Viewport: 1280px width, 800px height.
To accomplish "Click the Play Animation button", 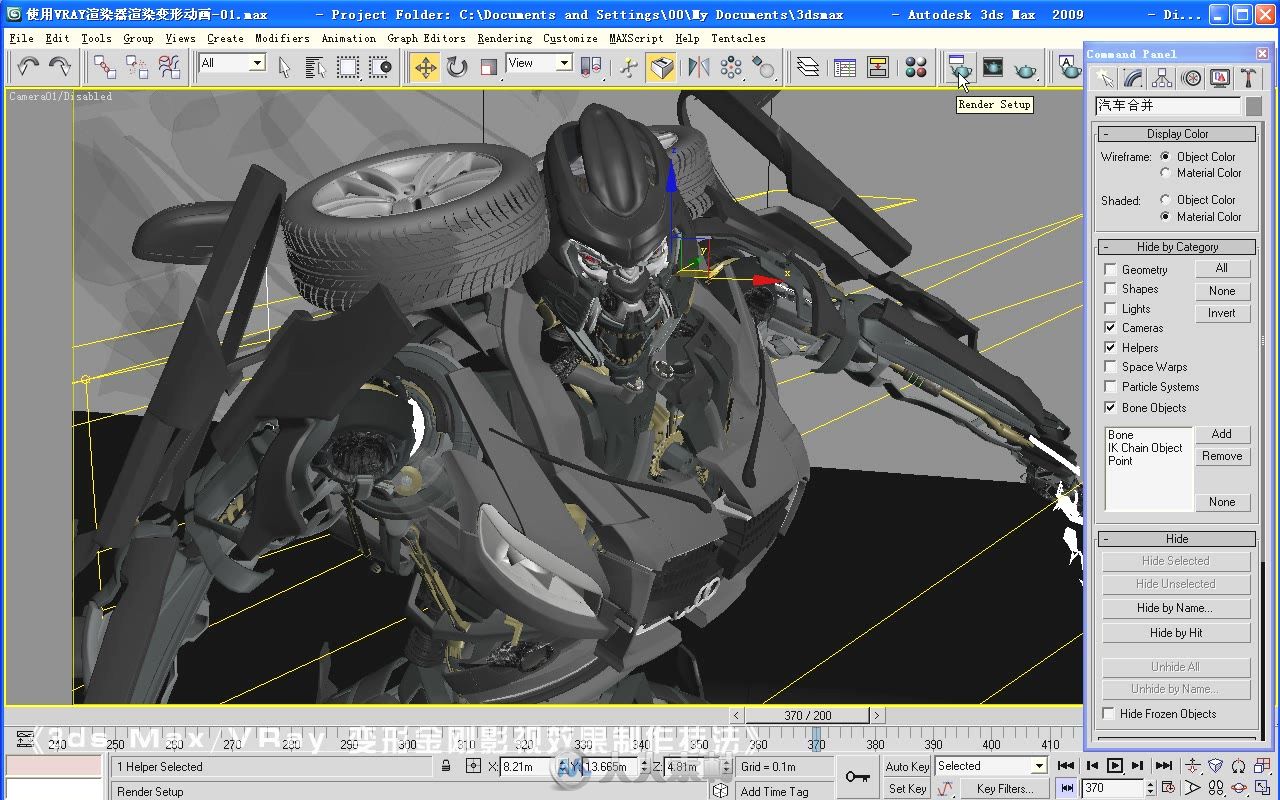I will coord(1115,766).
